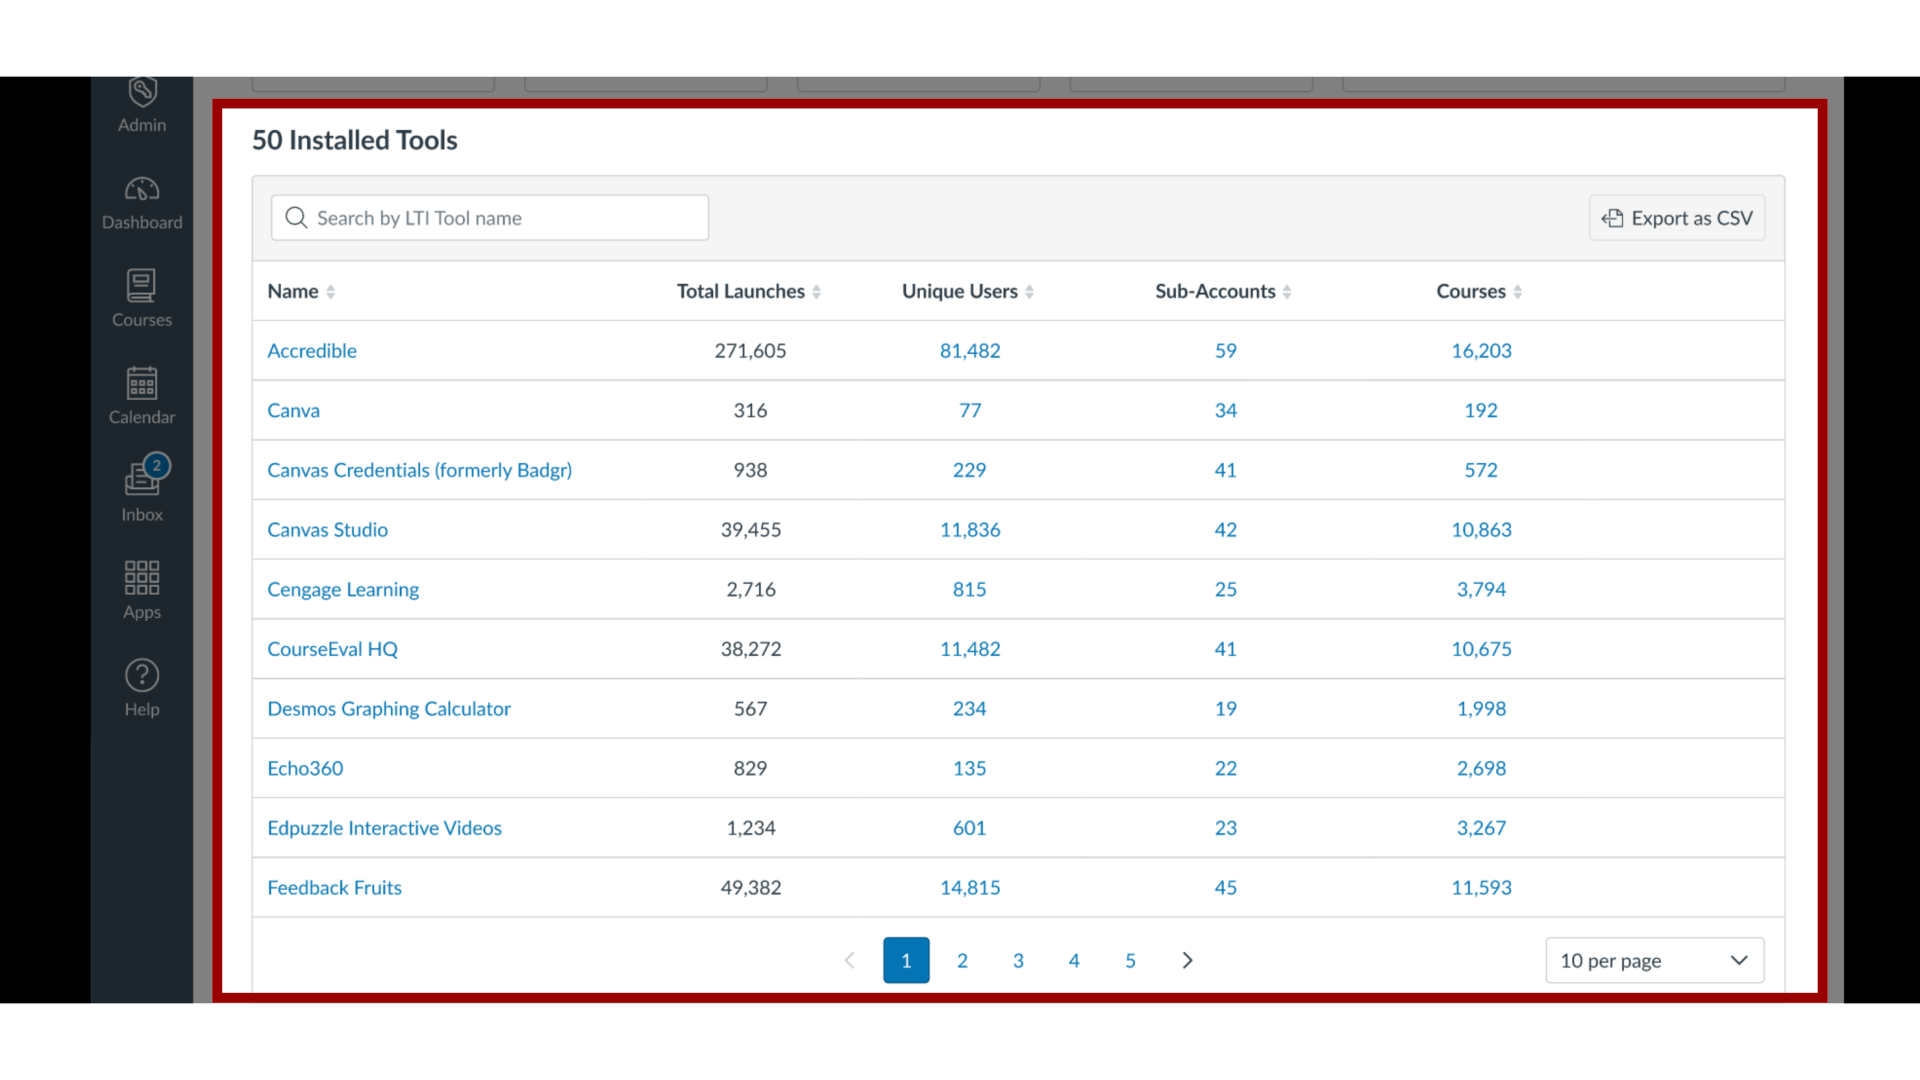1920x1080 pixels.
Task: Click next page arrow button
Action: pyautogui.click(x=1185, y=960)
